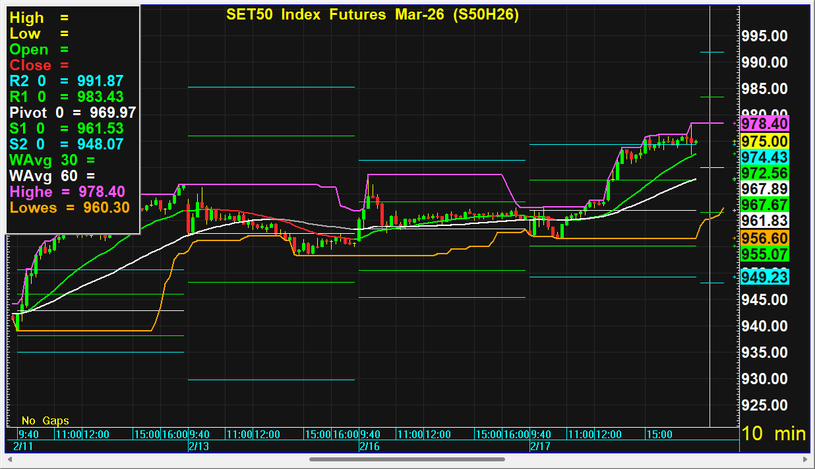Click the Highe = 978.40 legend entry
The height and width of the screenshot is (469, 815).
(67, 191)
